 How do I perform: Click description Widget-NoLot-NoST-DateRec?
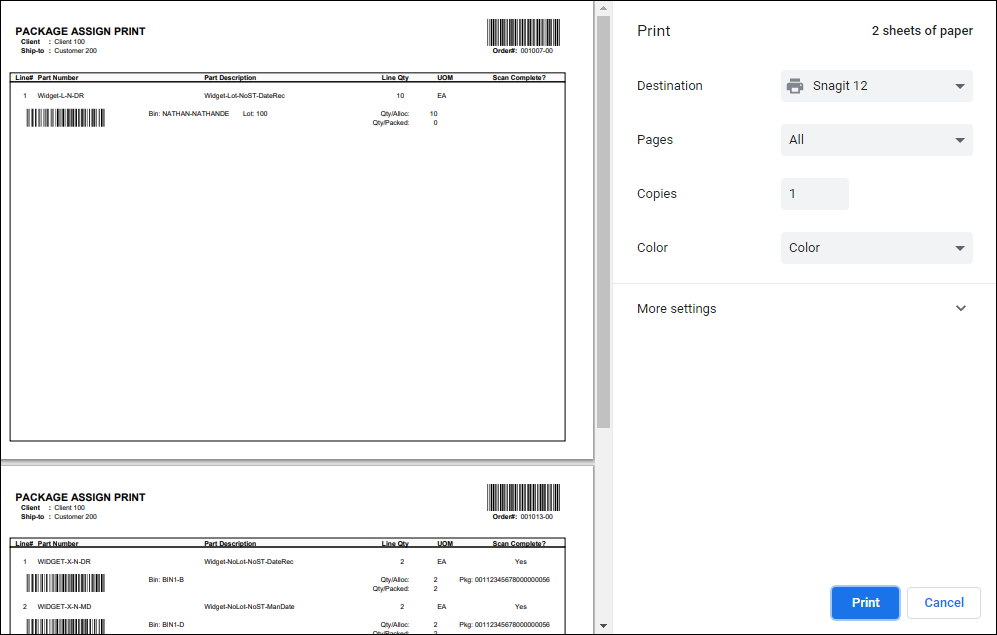pyautogui.click(x=249, y=562)
